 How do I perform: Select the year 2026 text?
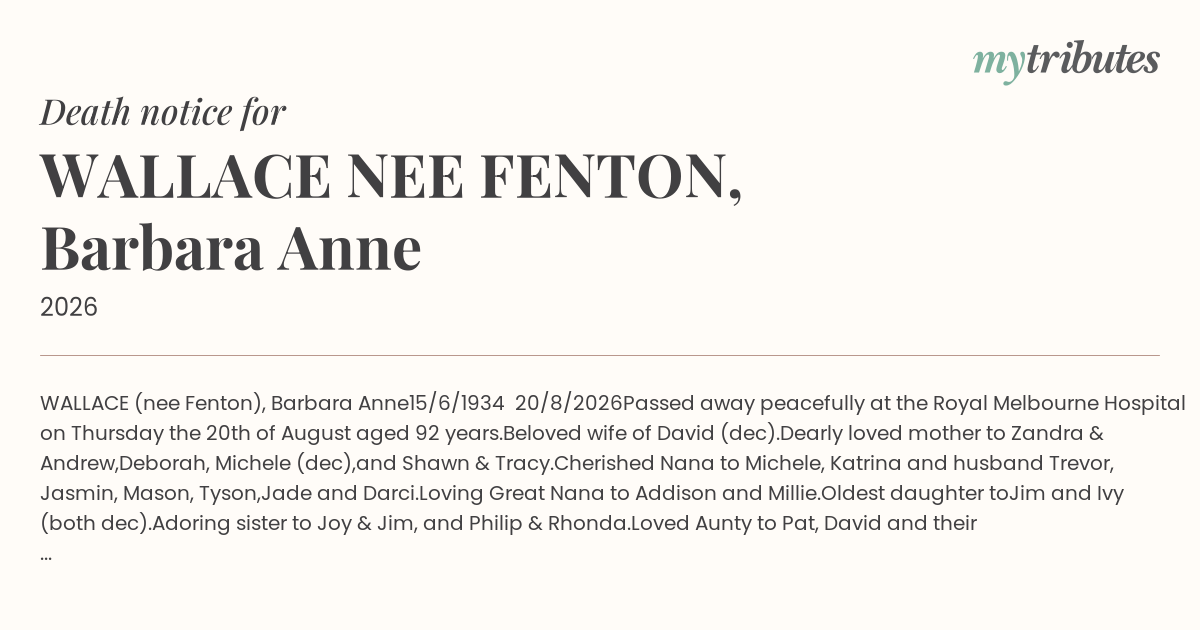(69, 307)
